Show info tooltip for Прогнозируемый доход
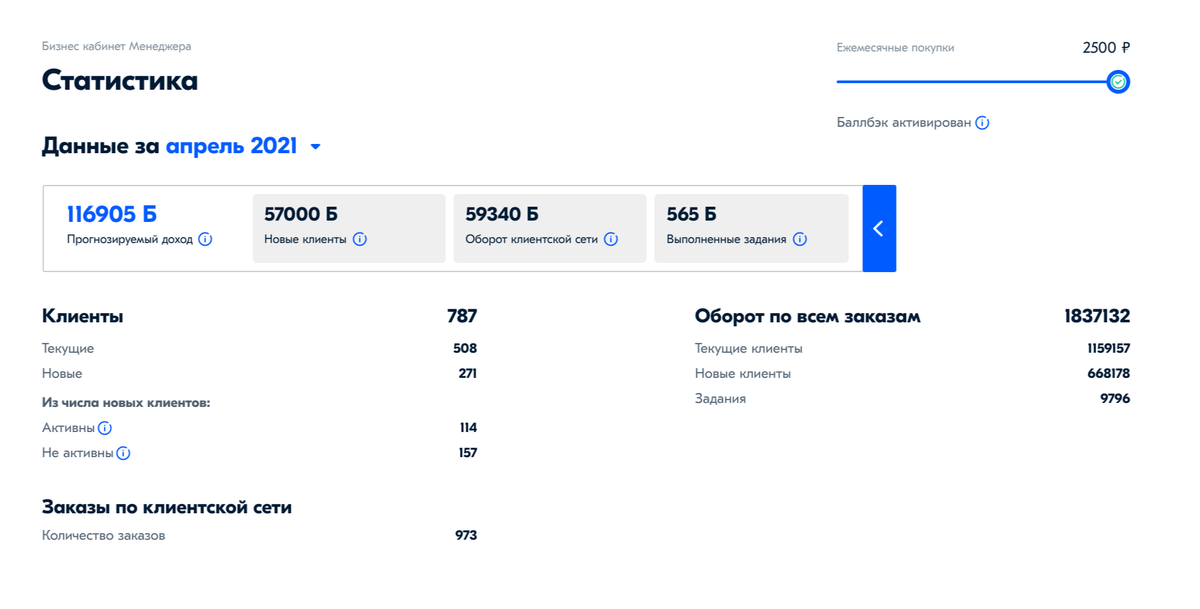The image size is (1200, 609). [205, 239]
